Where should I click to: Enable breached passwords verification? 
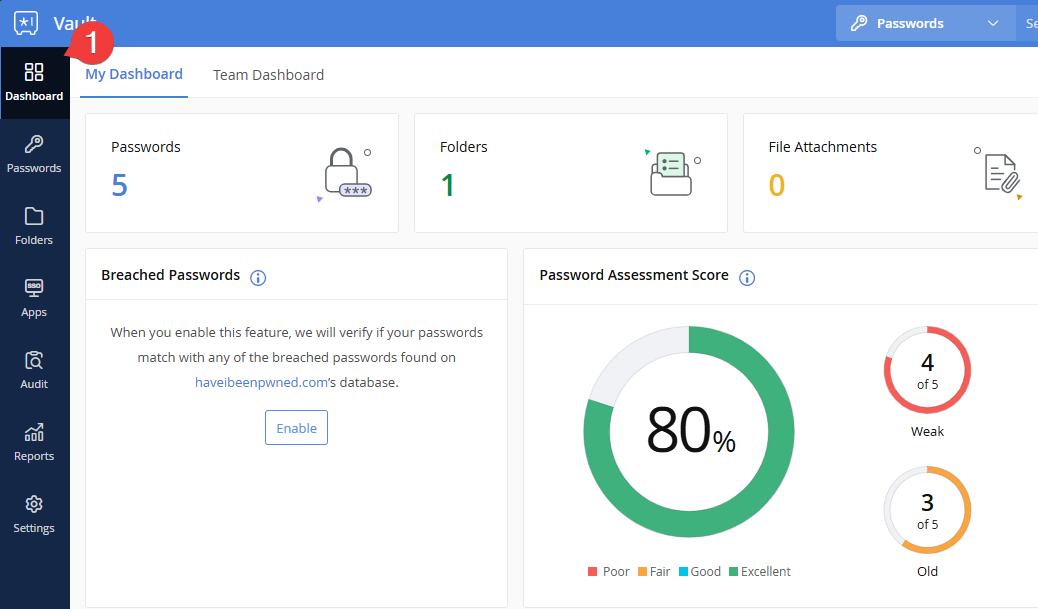(296, 428)
